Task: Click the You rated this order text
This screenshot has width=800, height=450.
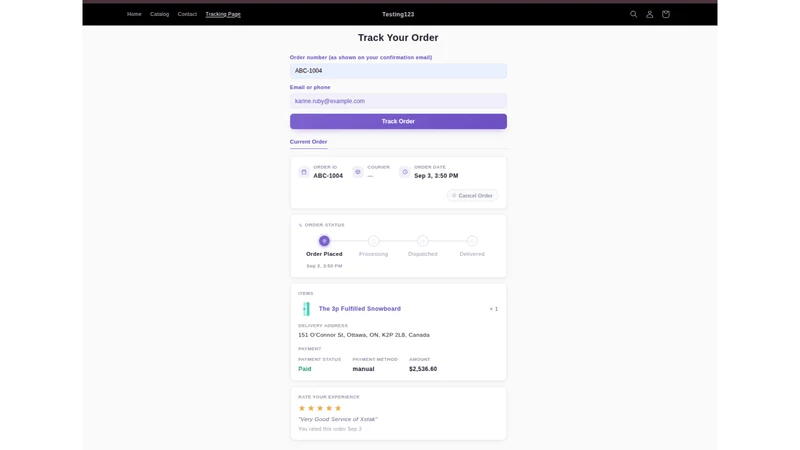Action: coord(330,429)
